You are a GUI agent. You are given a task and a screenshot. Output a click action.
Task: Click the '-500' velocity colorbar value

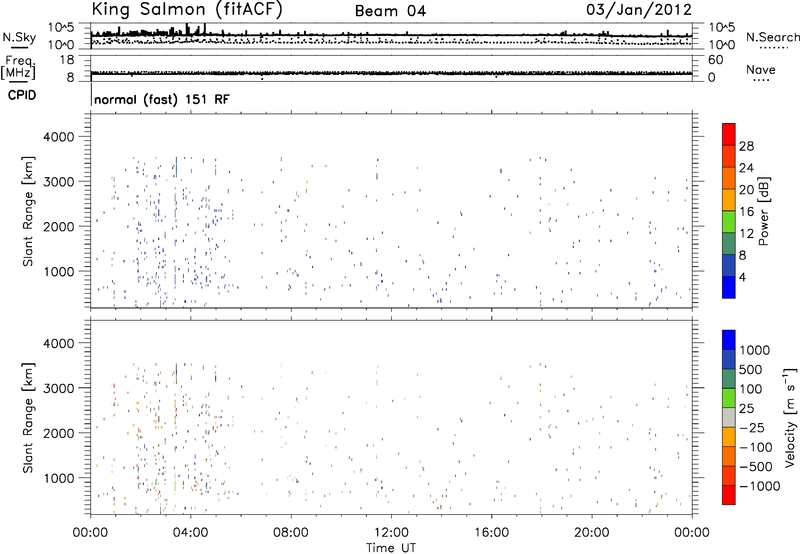point(756,466)
